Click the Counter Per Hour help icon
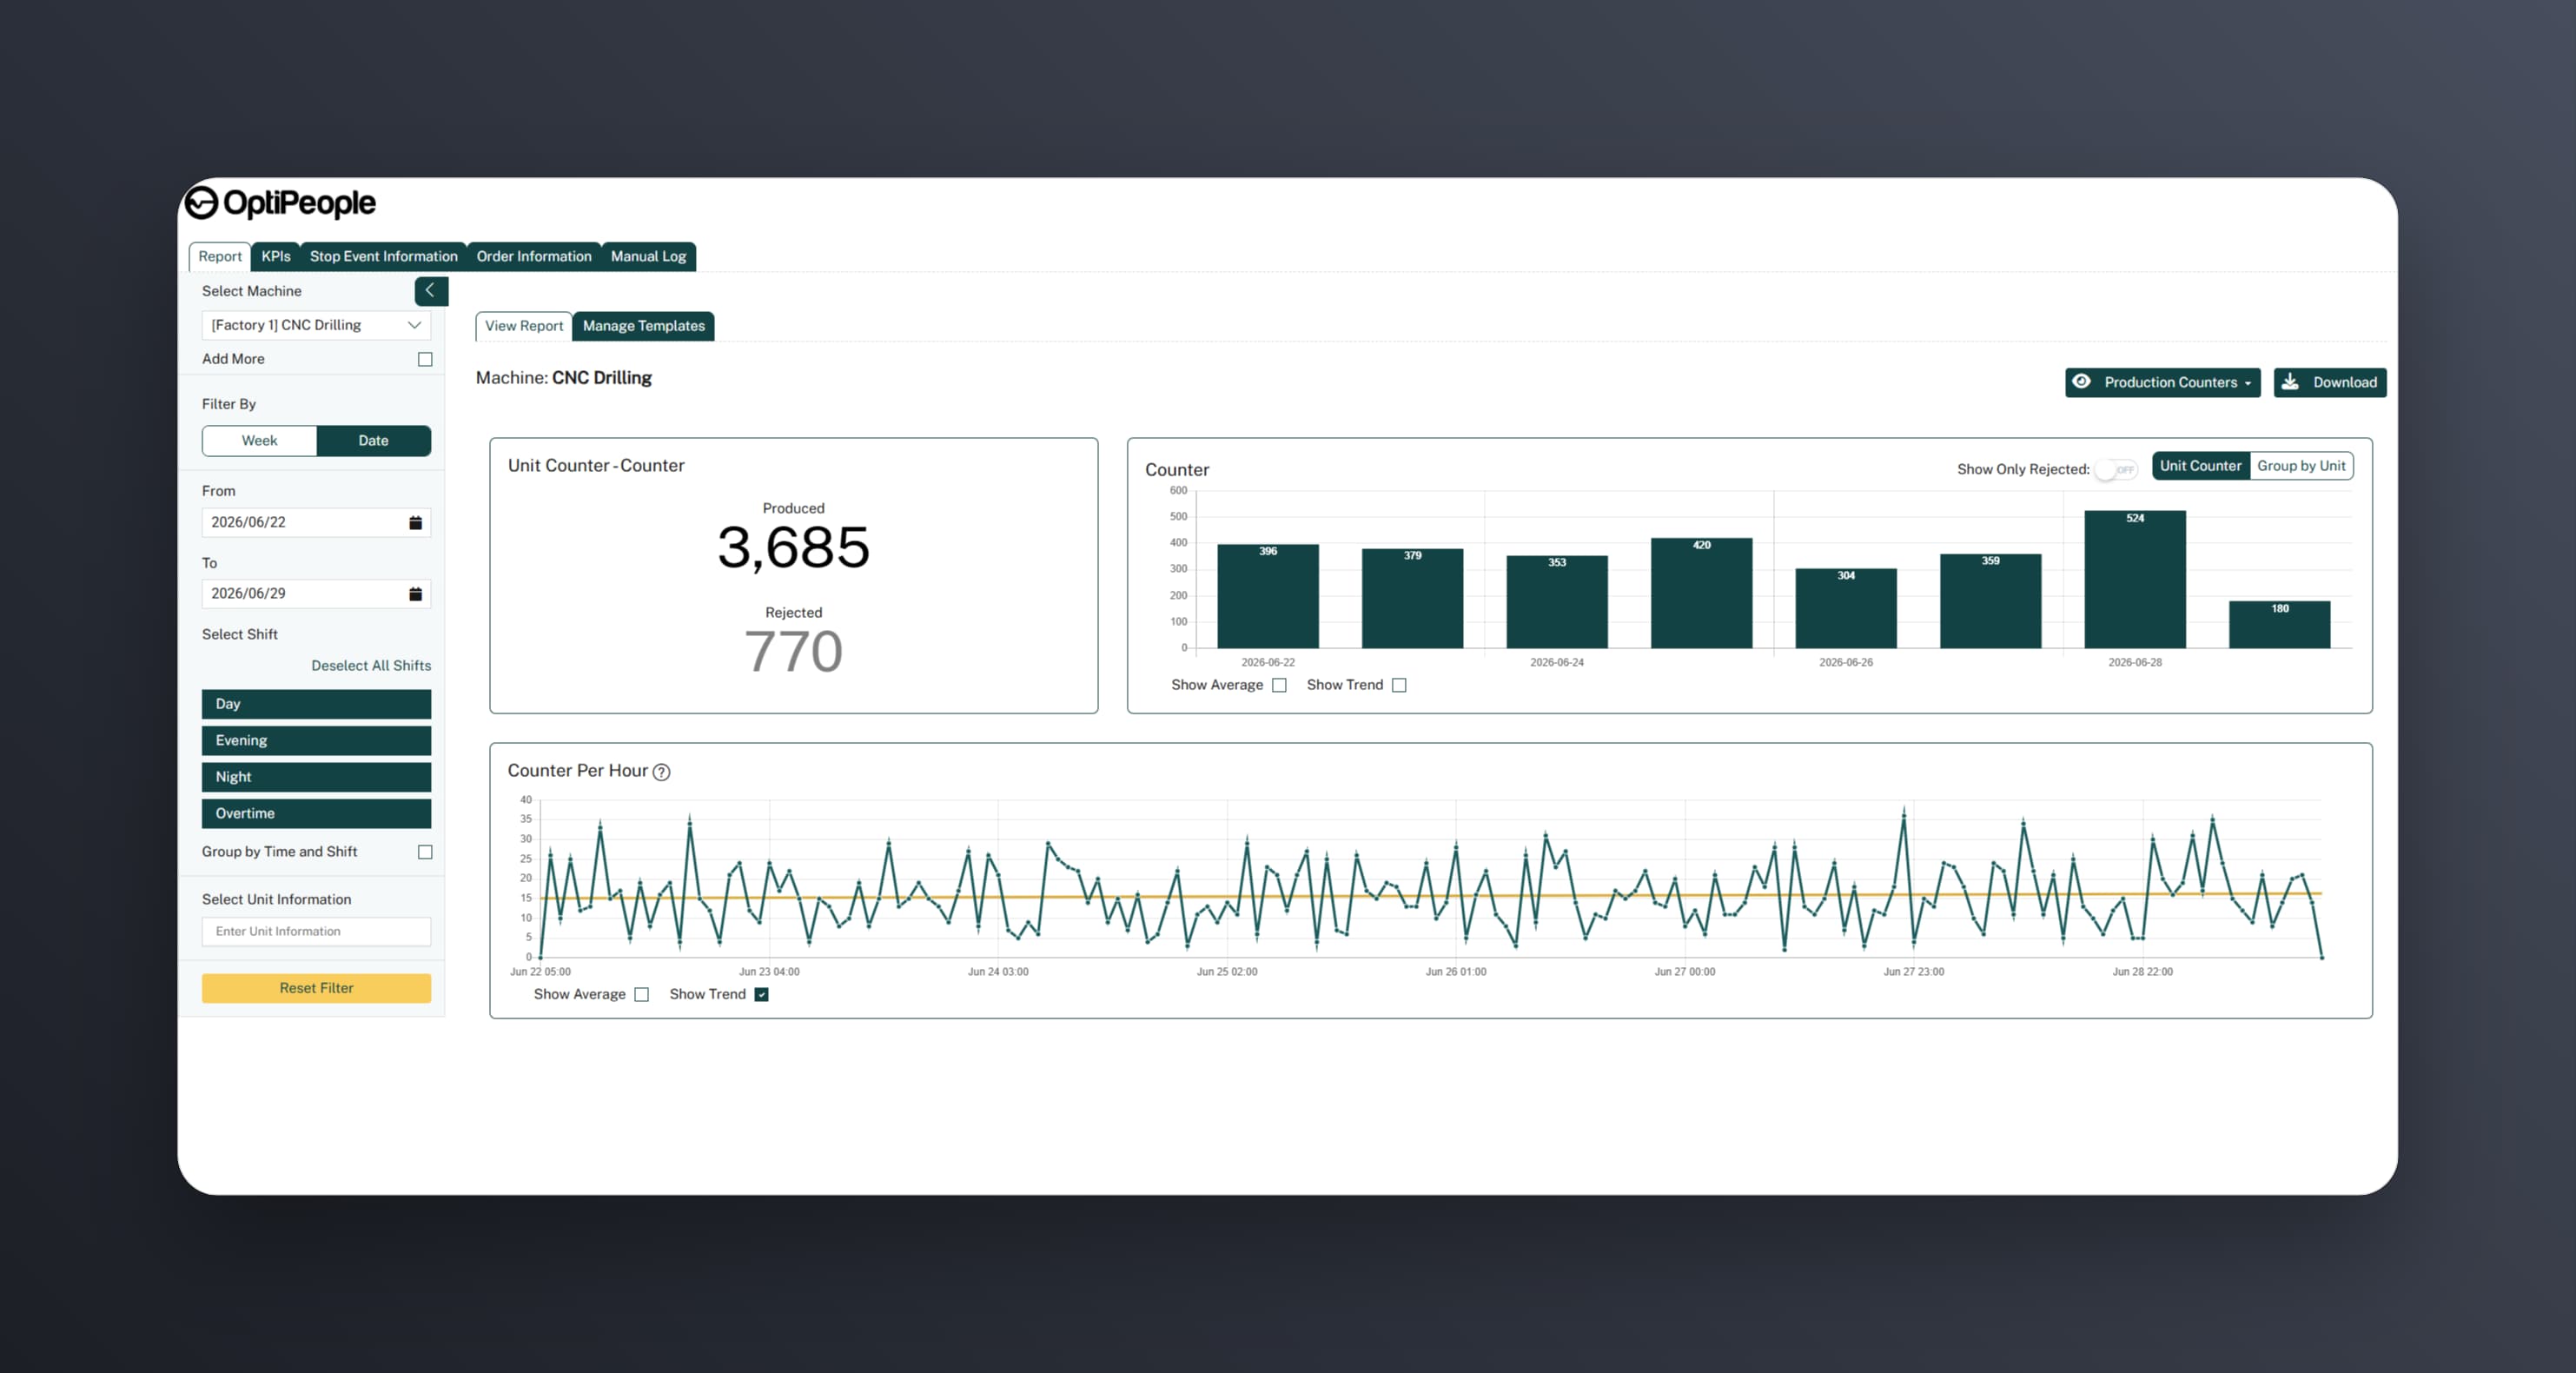This screenshot has height=1373, width=2576. [661, 772]
